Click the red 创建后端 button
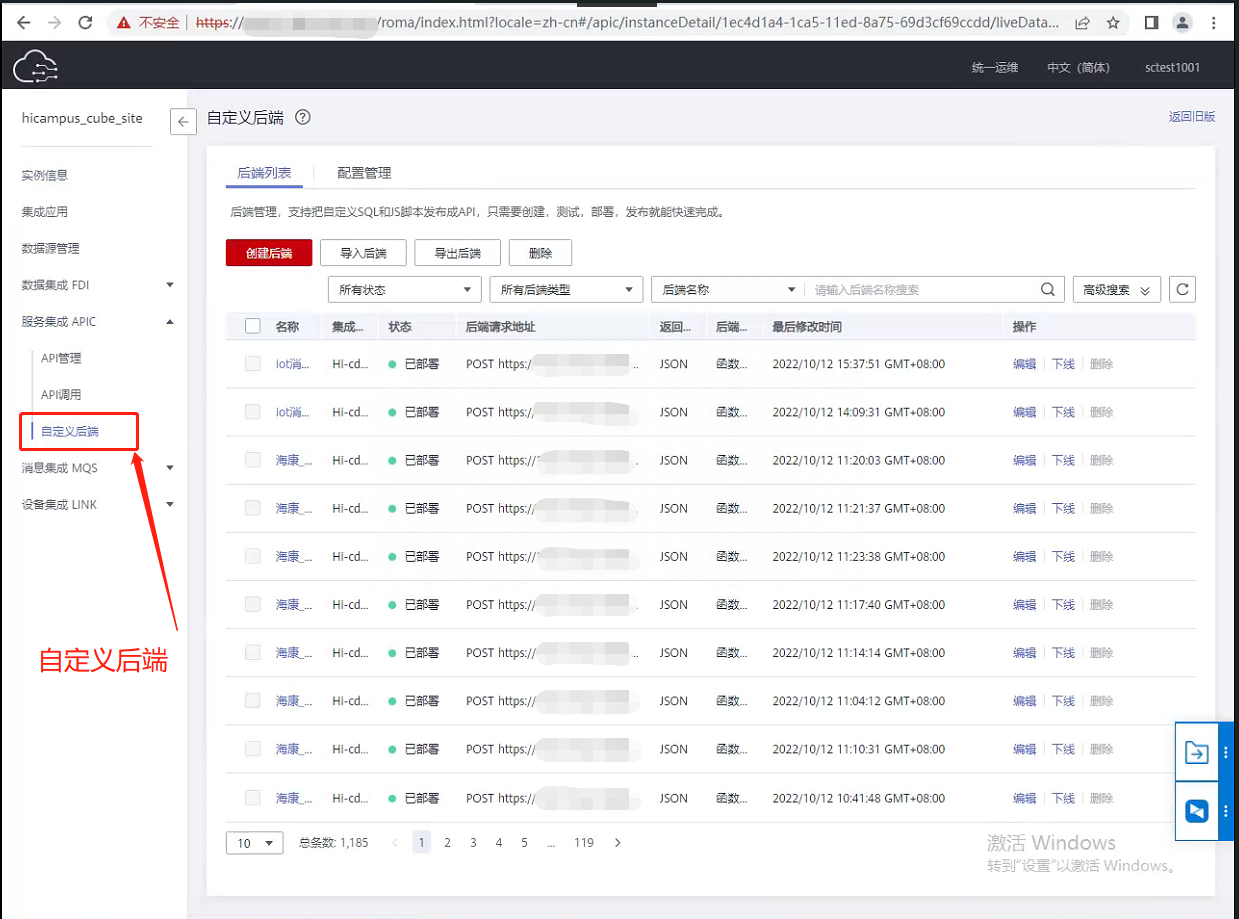 tap(269, 253)
